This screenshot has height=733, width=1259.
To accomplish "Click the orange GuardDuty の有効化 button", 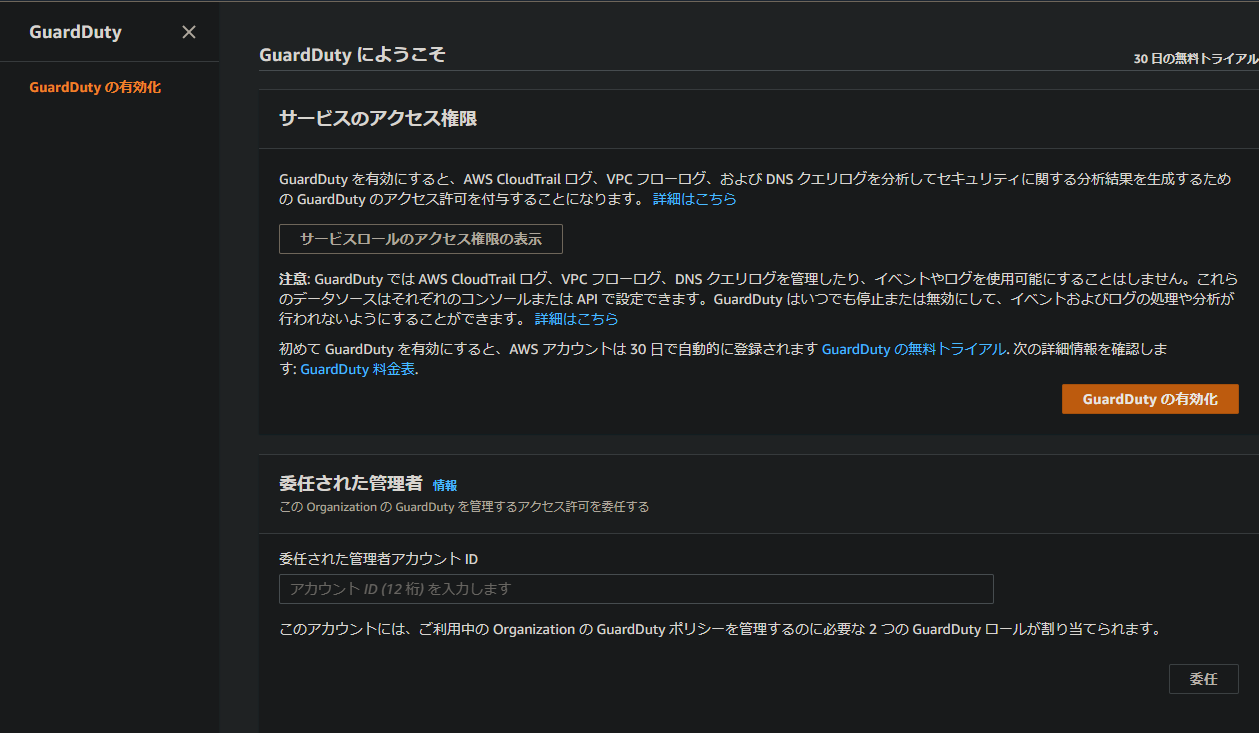I will [x=1150, y=399].
